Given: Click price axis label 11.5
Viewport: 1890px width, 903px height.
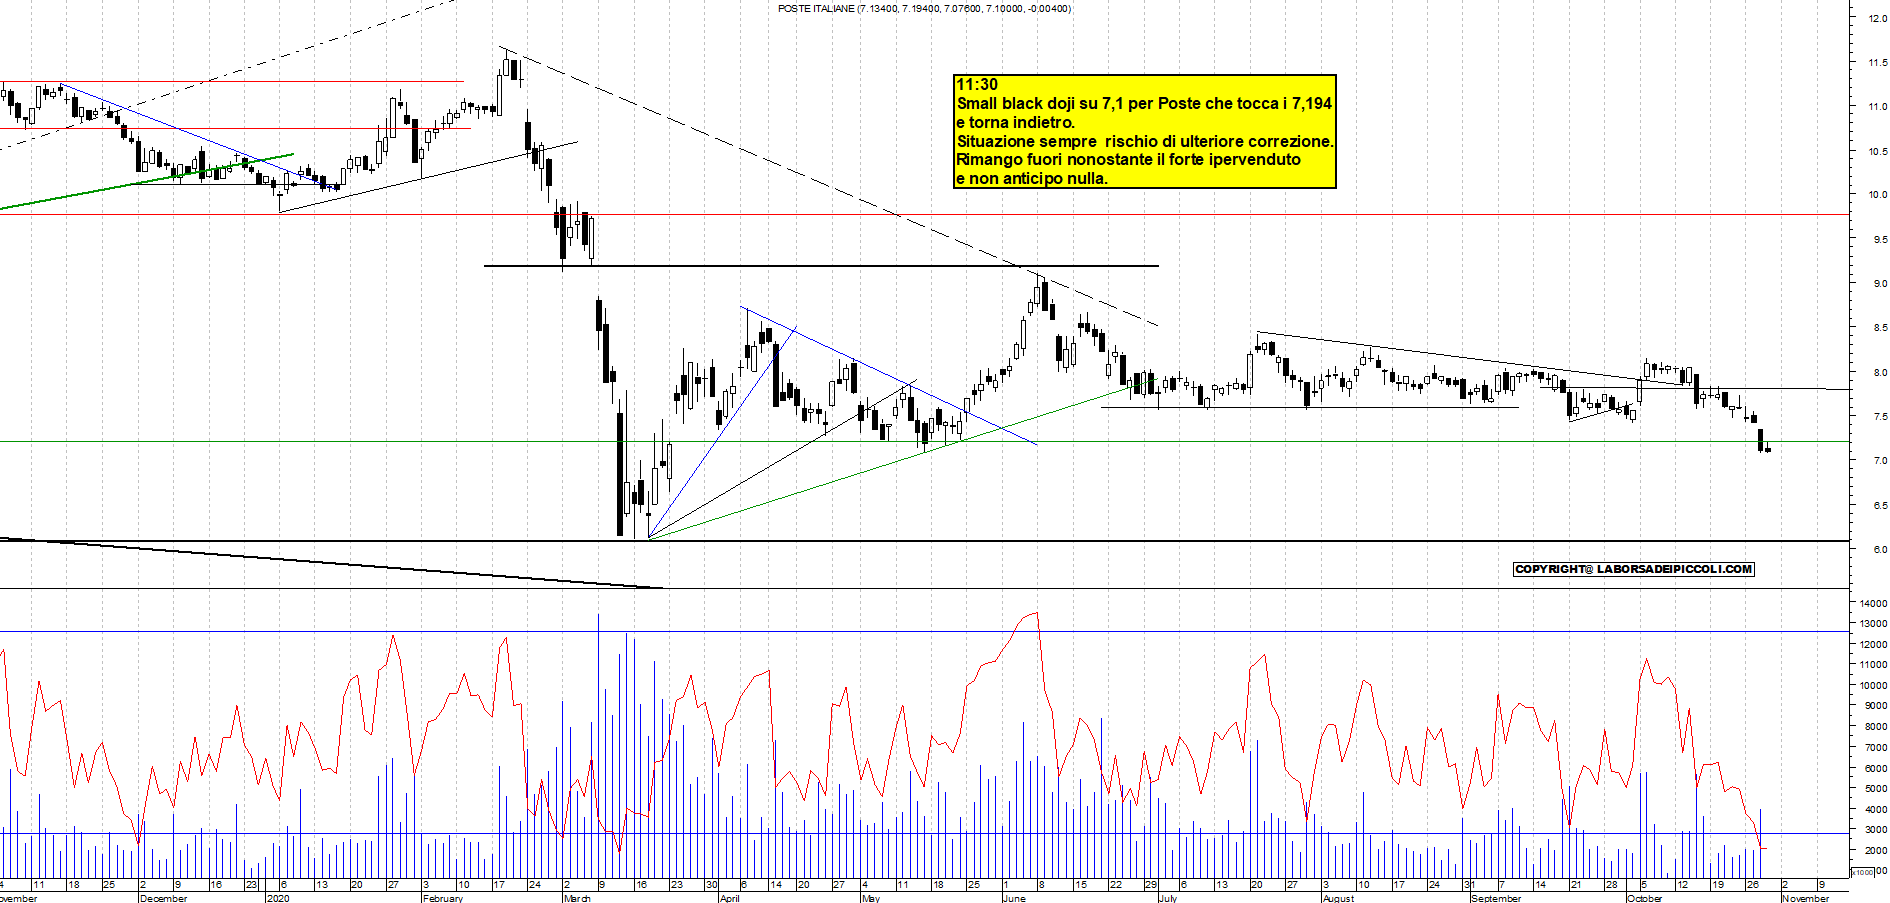Looking at the screenshot, I should tap(1877, 62).
